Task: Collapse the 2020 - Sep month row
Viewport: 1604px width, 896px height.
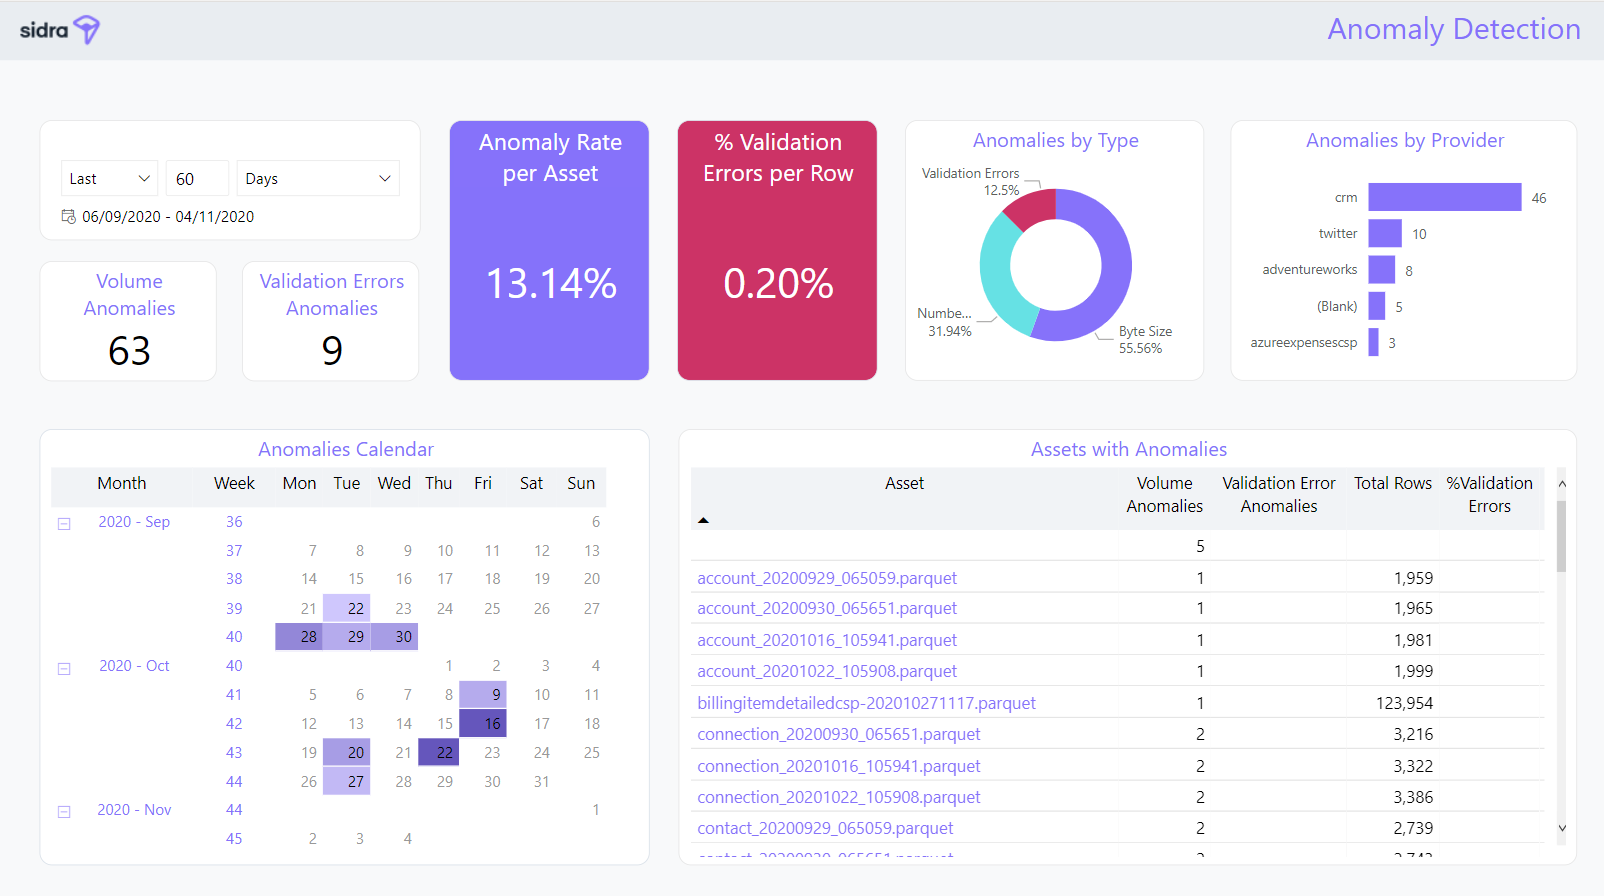Action: (x=64, y=523)
